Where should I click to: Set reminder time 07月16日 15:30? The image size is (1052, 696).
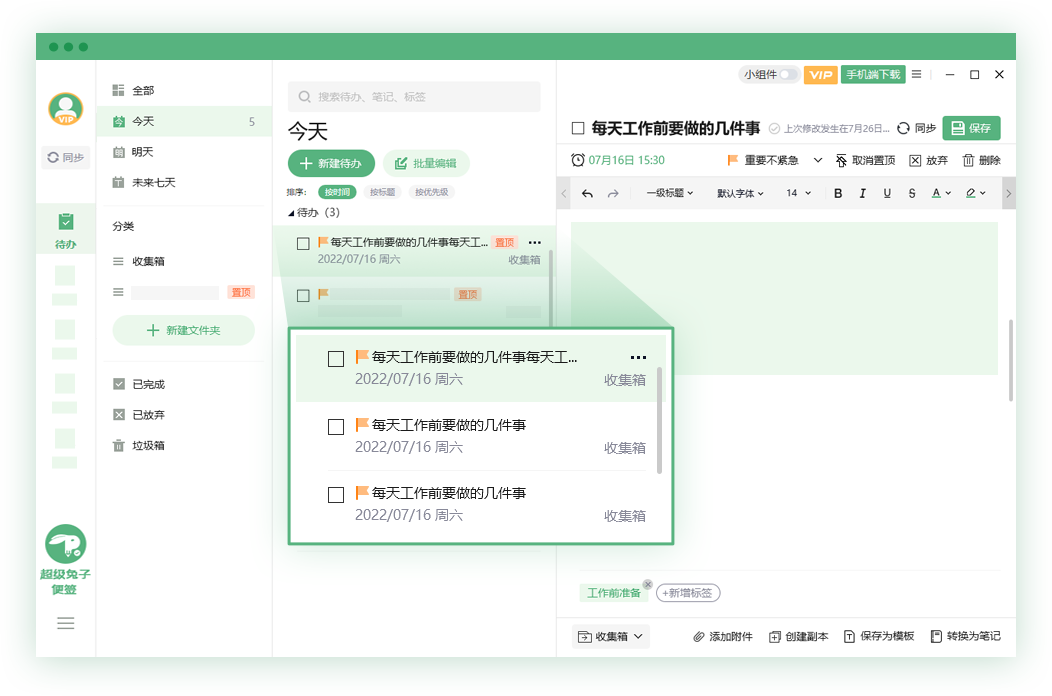coord(618,160)
